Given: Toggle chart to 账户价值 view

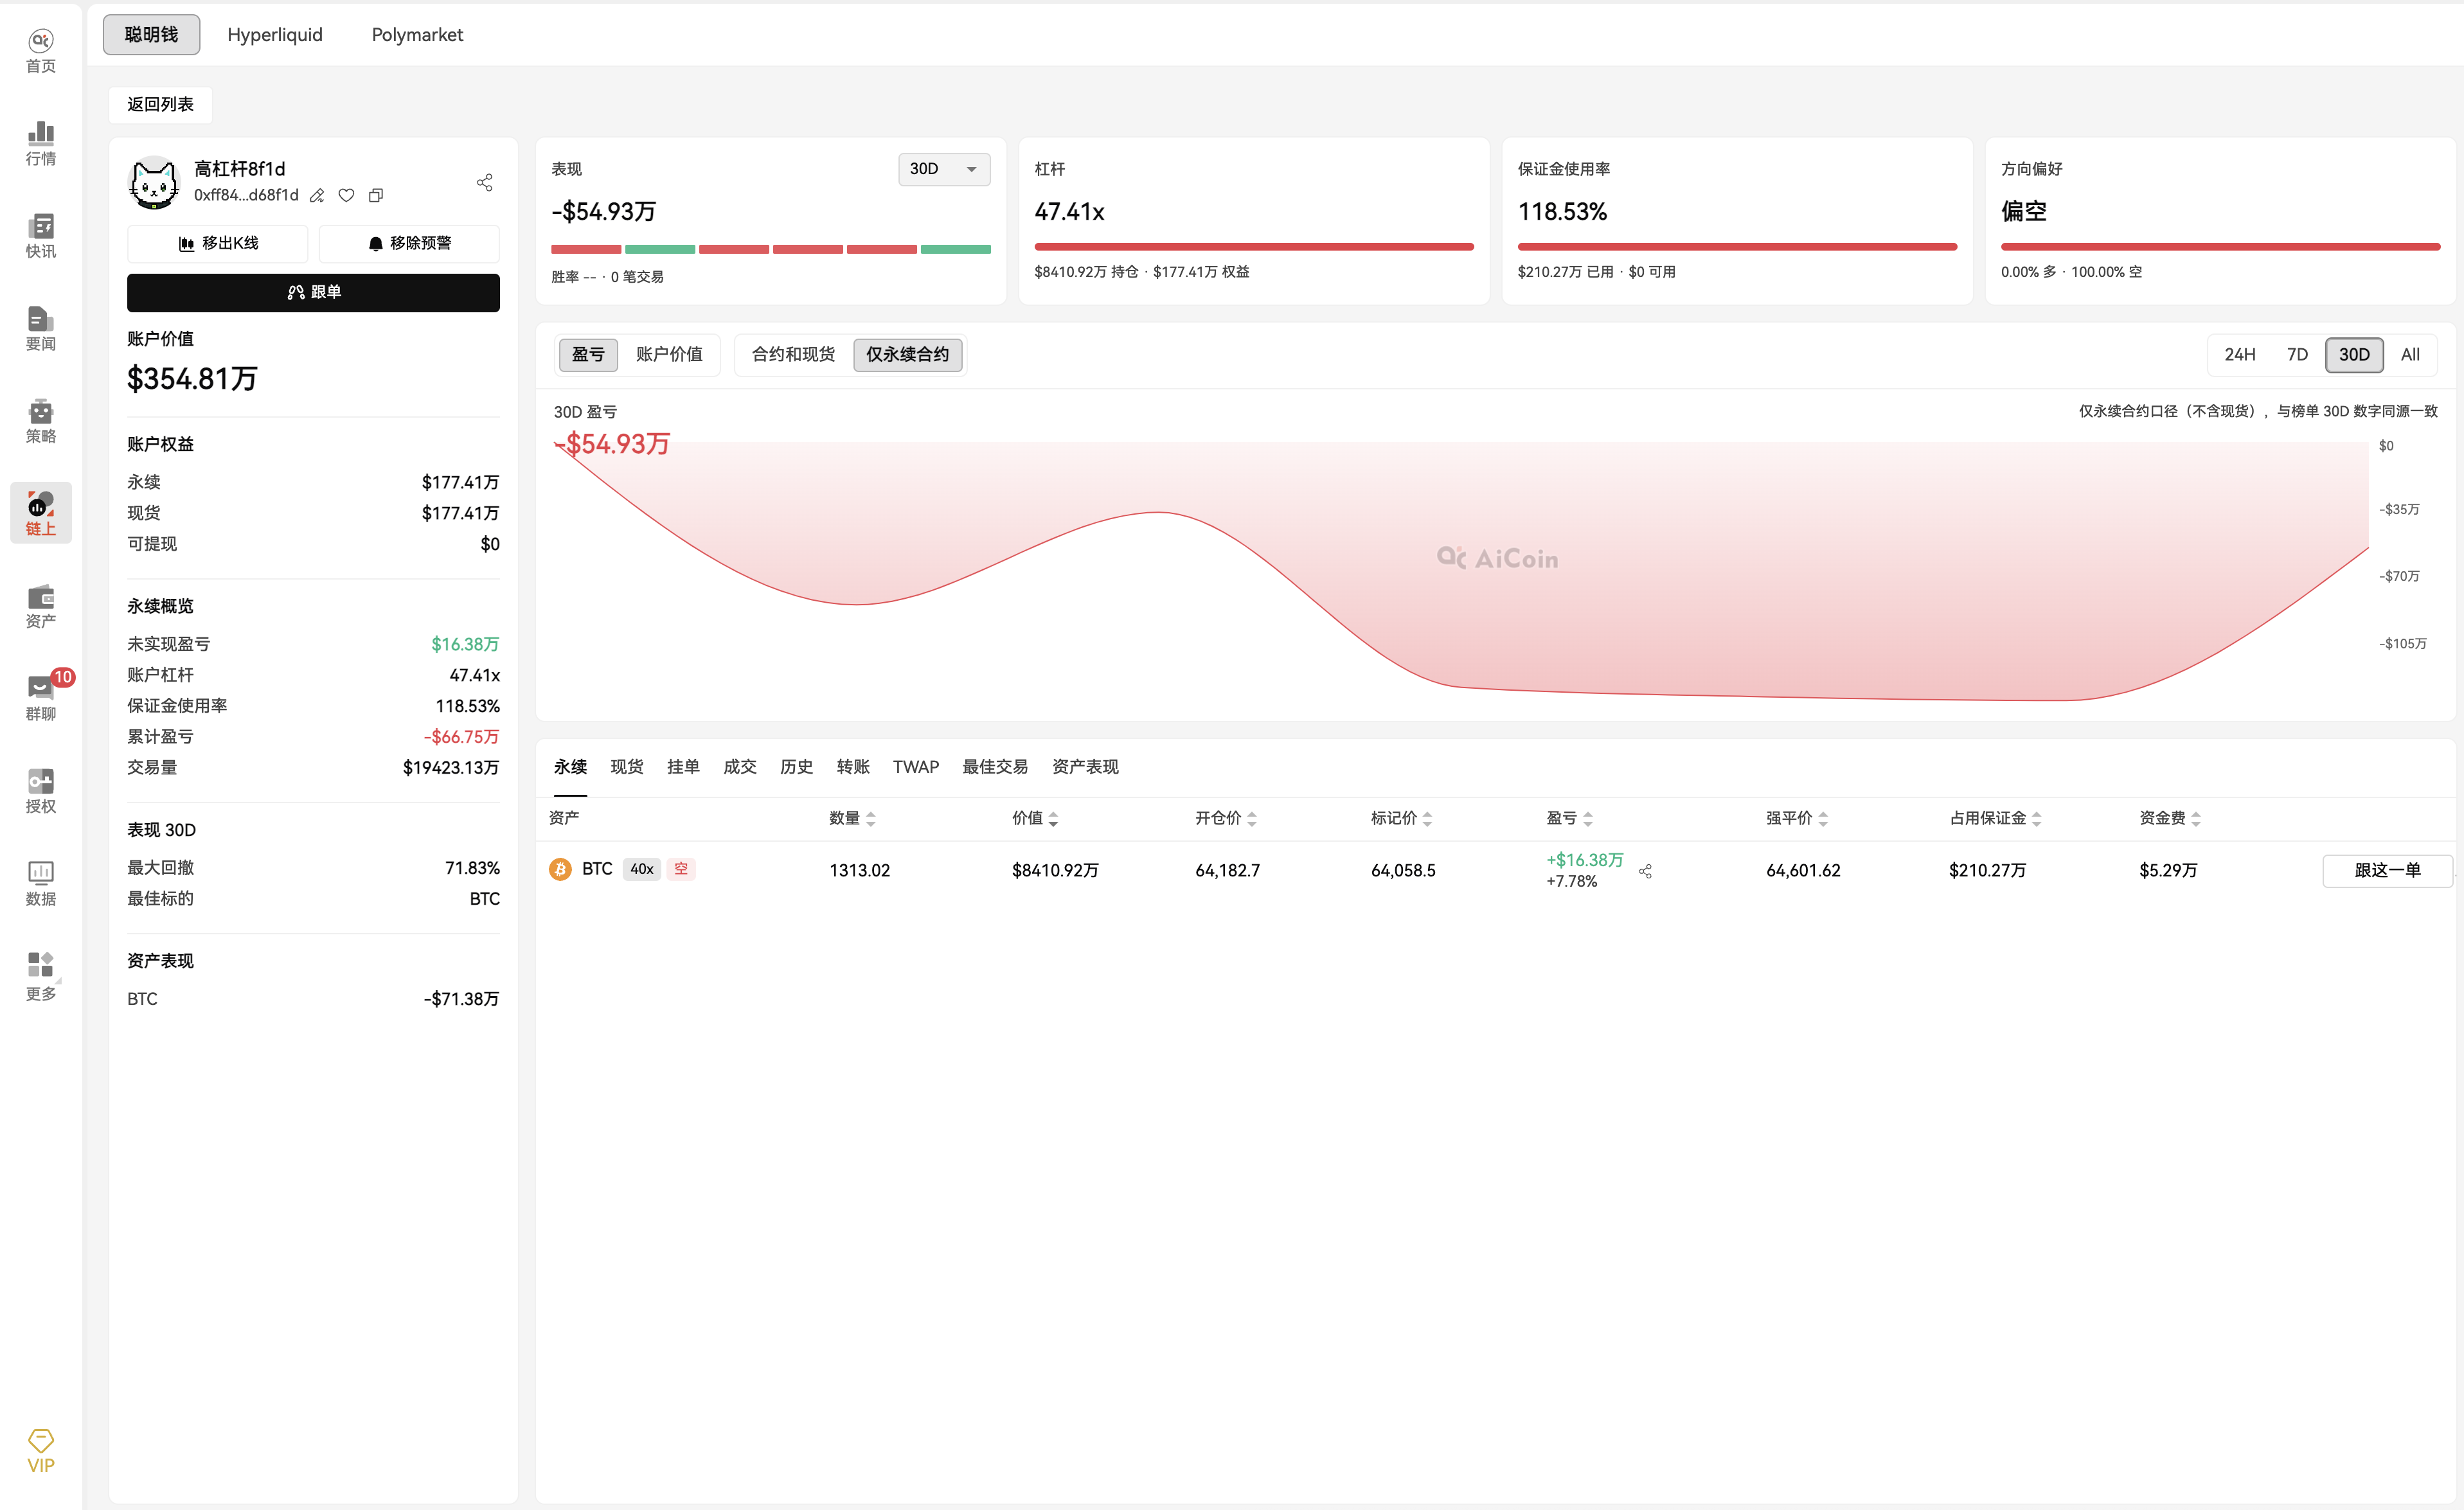Looking at the screenshot, I should coord(669,354).
